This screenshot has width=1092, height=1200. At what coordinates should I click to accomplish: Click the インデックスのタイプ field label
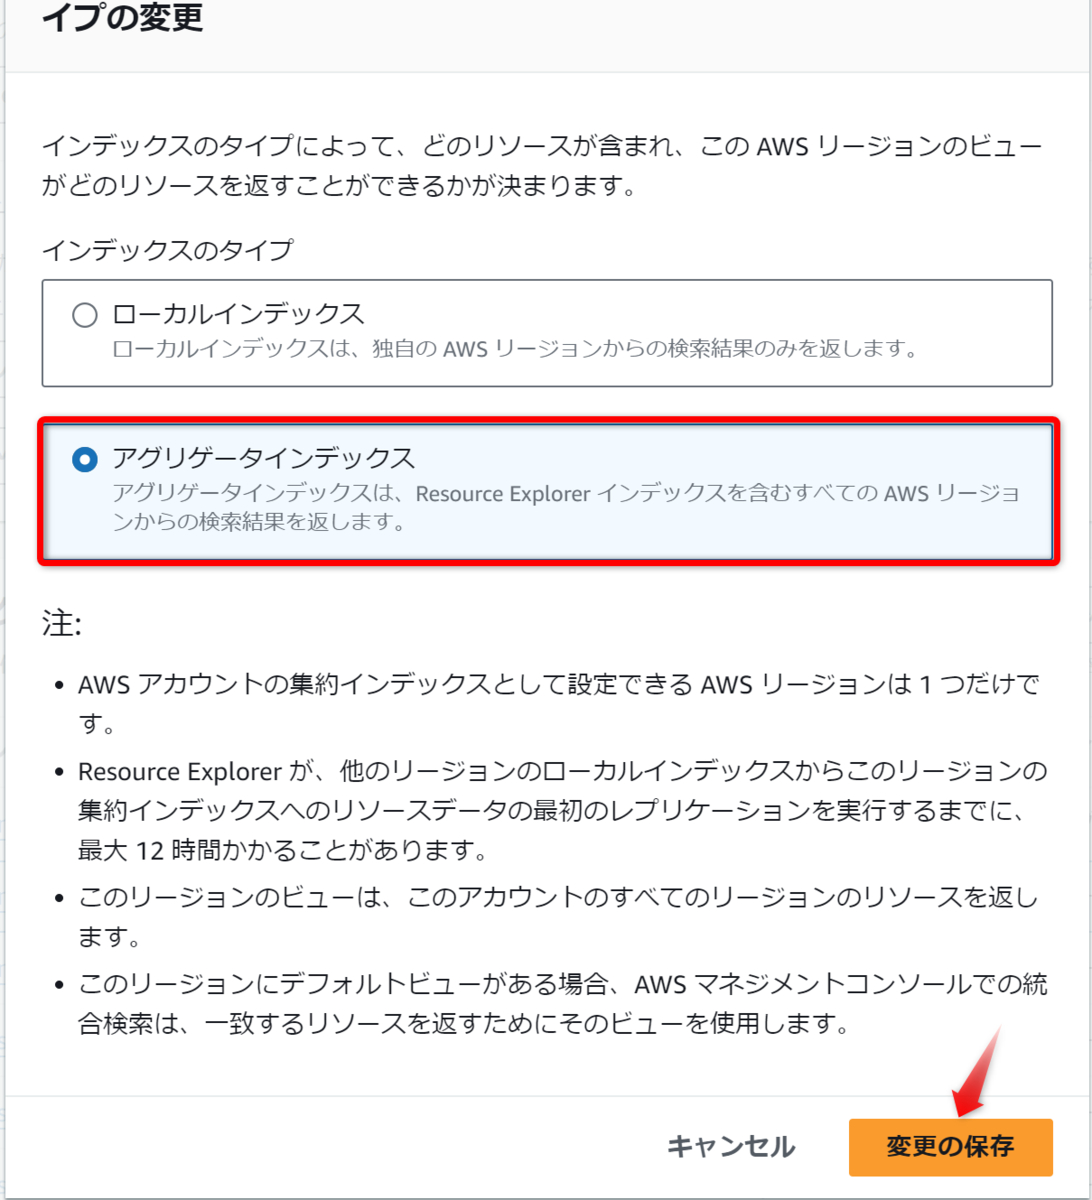tap(167, 250)
